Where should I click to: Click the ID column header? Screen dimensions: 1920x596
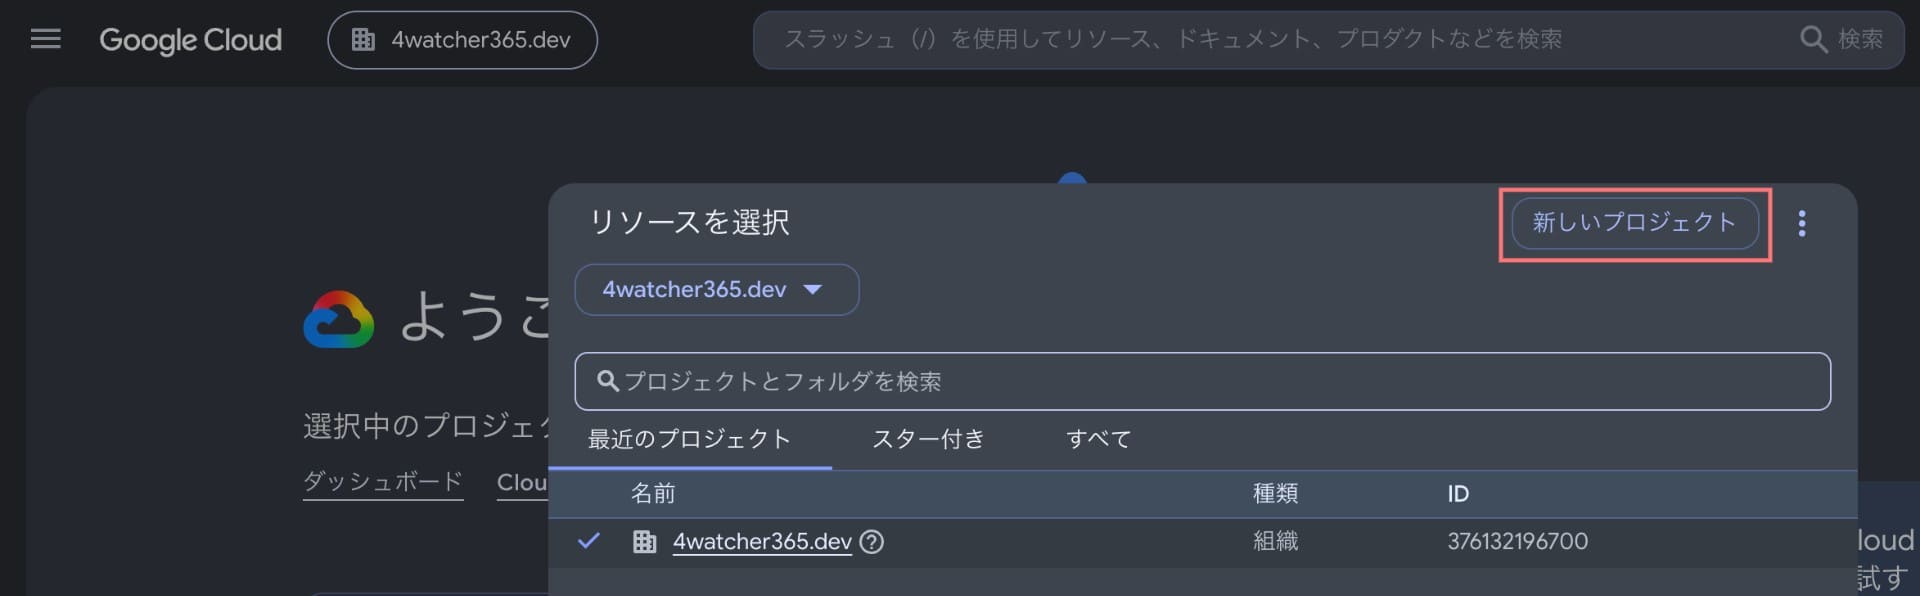click(x=1458, y=494)
